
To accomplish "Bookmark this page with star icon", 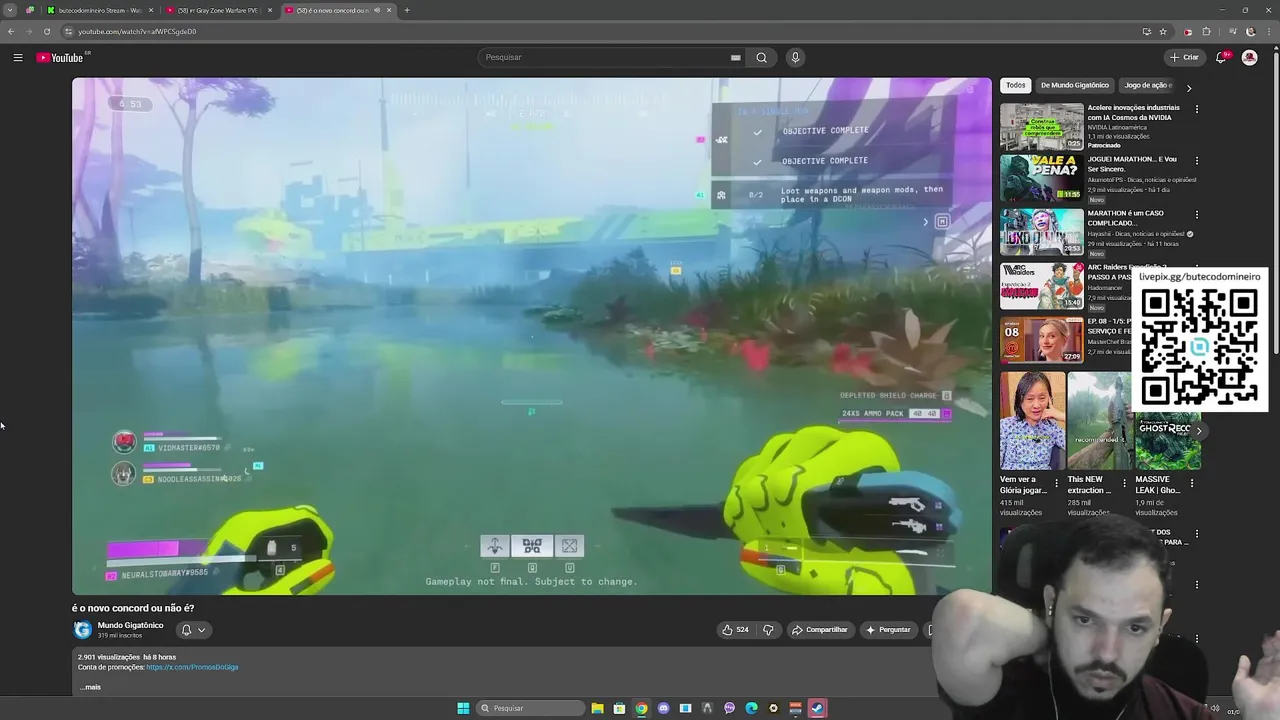I will click(1163, 31).
